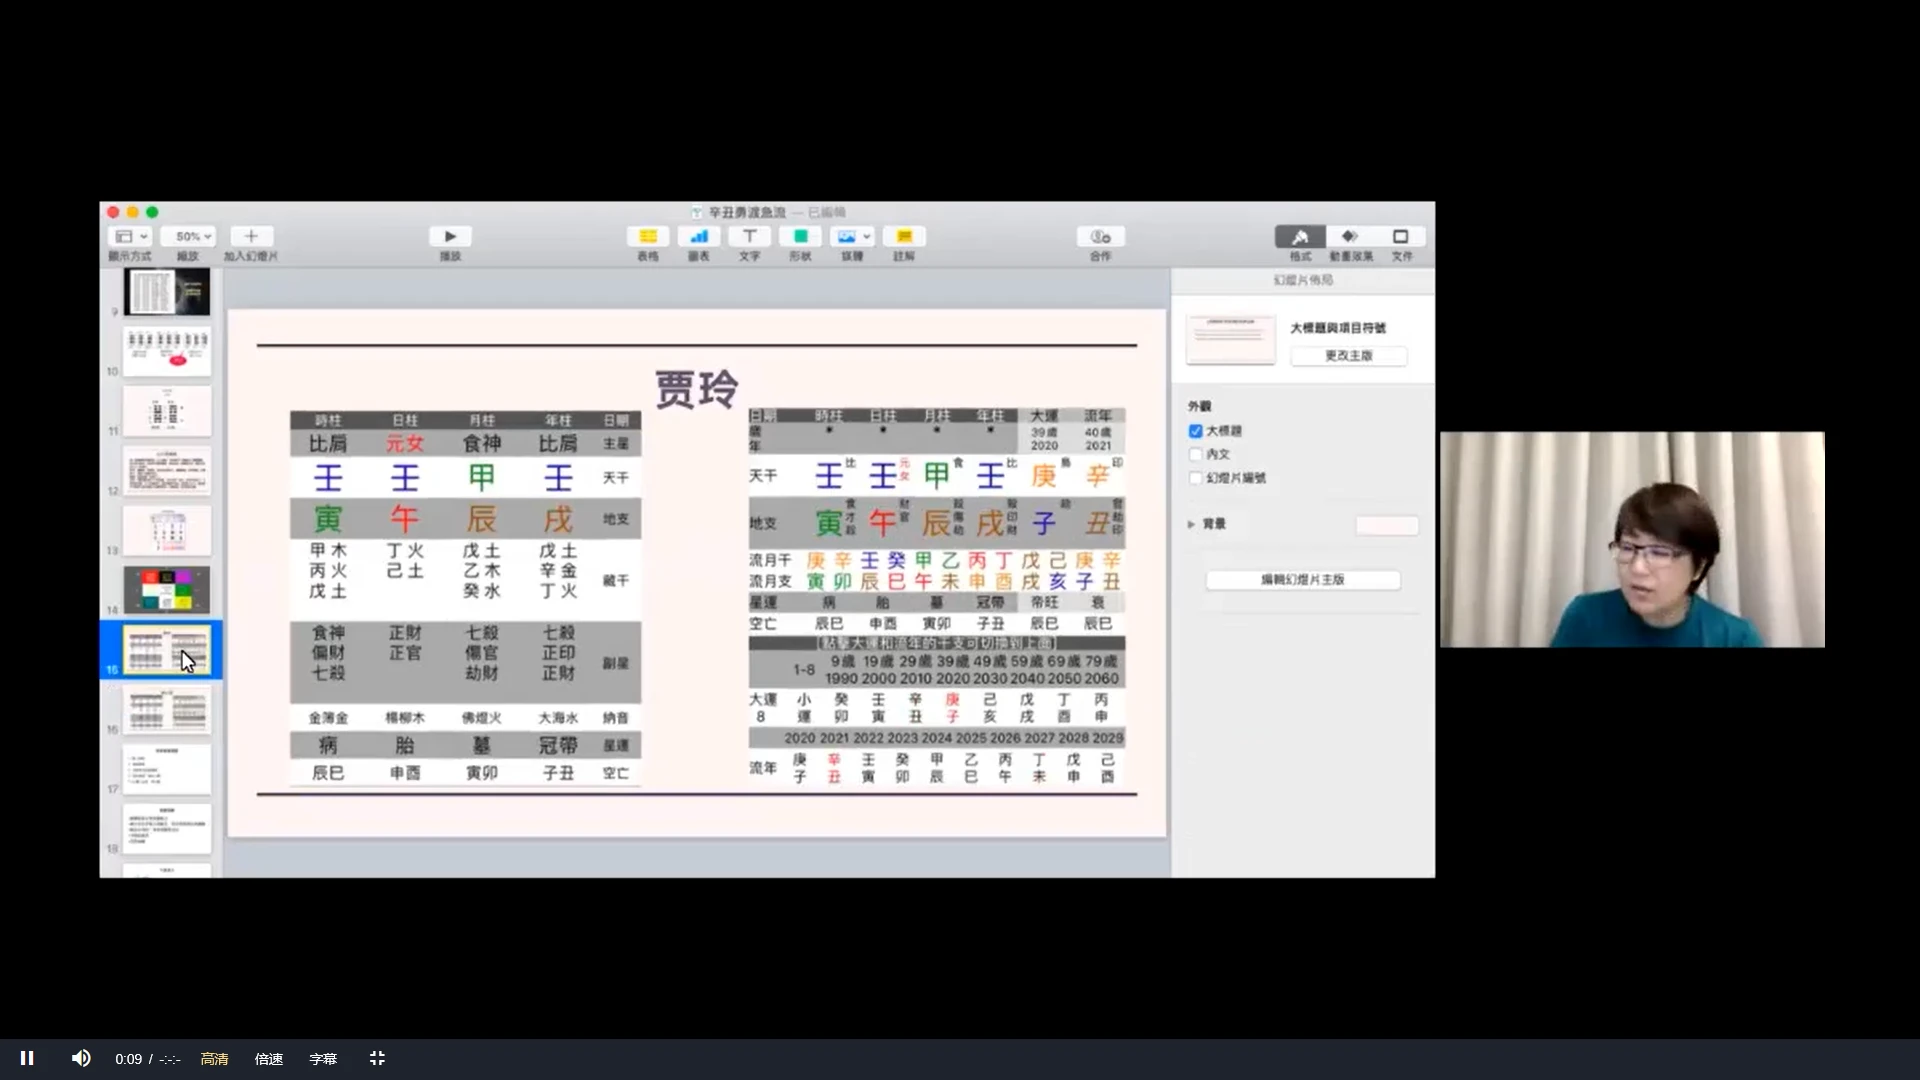Click the background color swatch
1920x1080 pixels.
1386,525
